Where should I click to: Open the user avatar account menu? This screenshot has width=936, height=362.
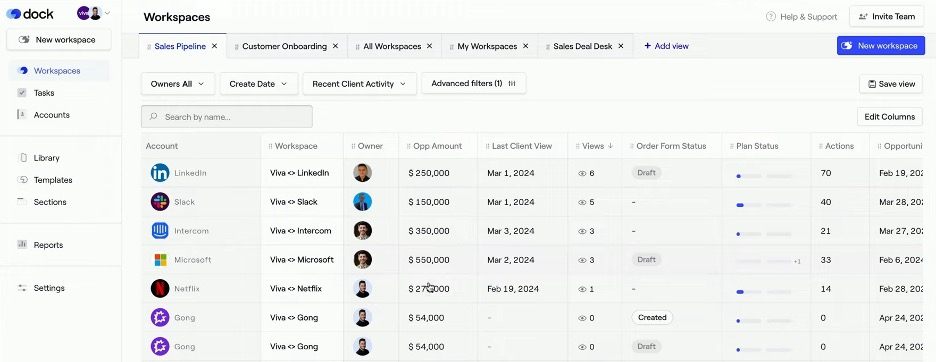(94, 13)
